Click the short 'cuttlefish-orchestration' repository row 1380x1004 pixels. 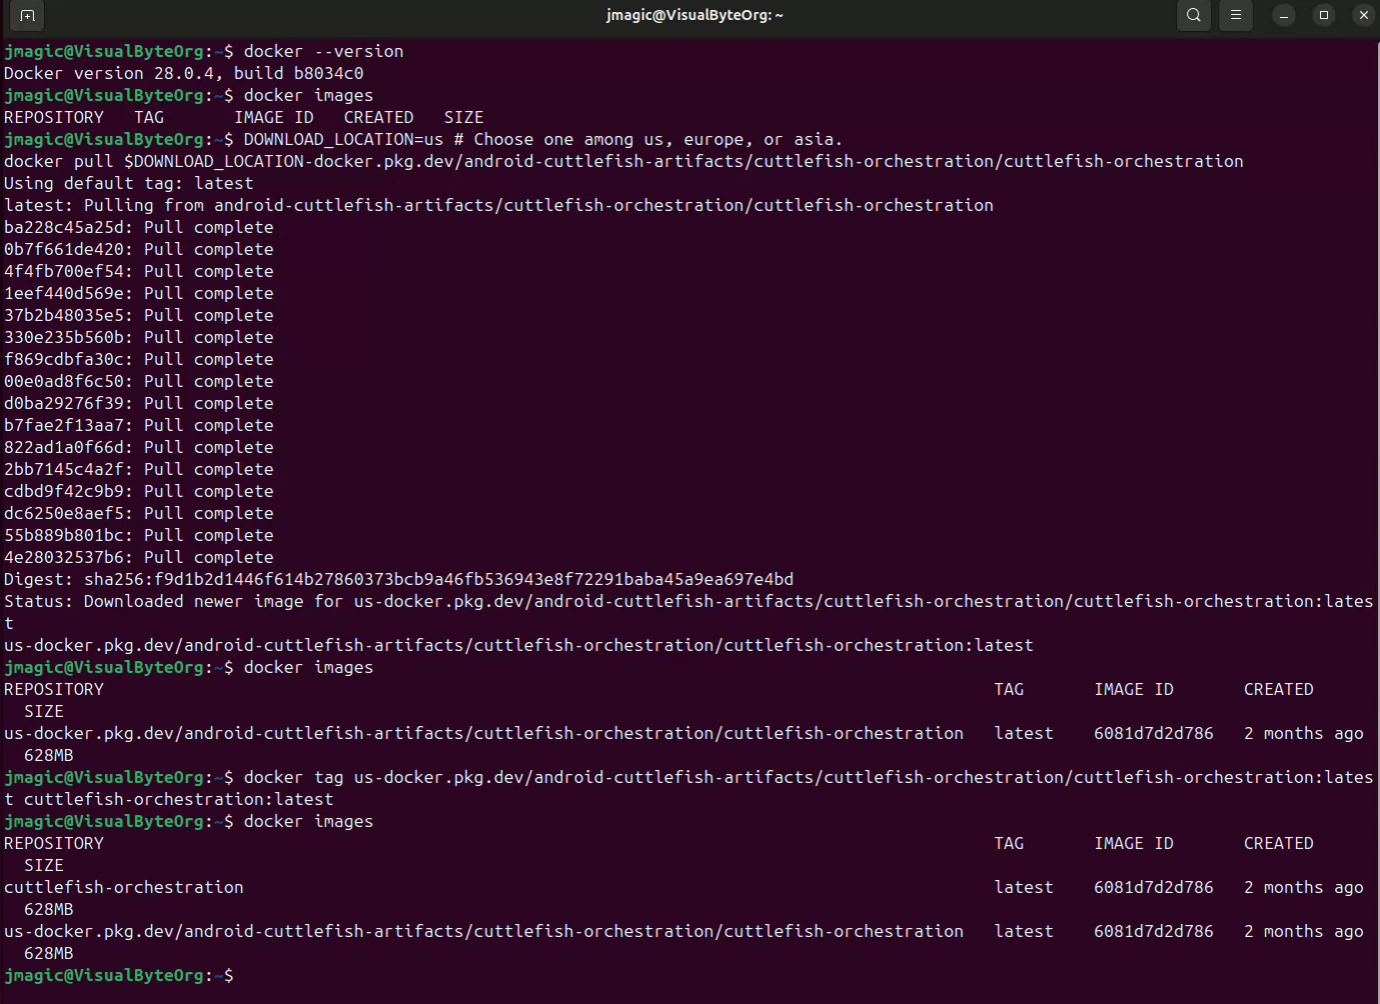[x=684, y=887]
